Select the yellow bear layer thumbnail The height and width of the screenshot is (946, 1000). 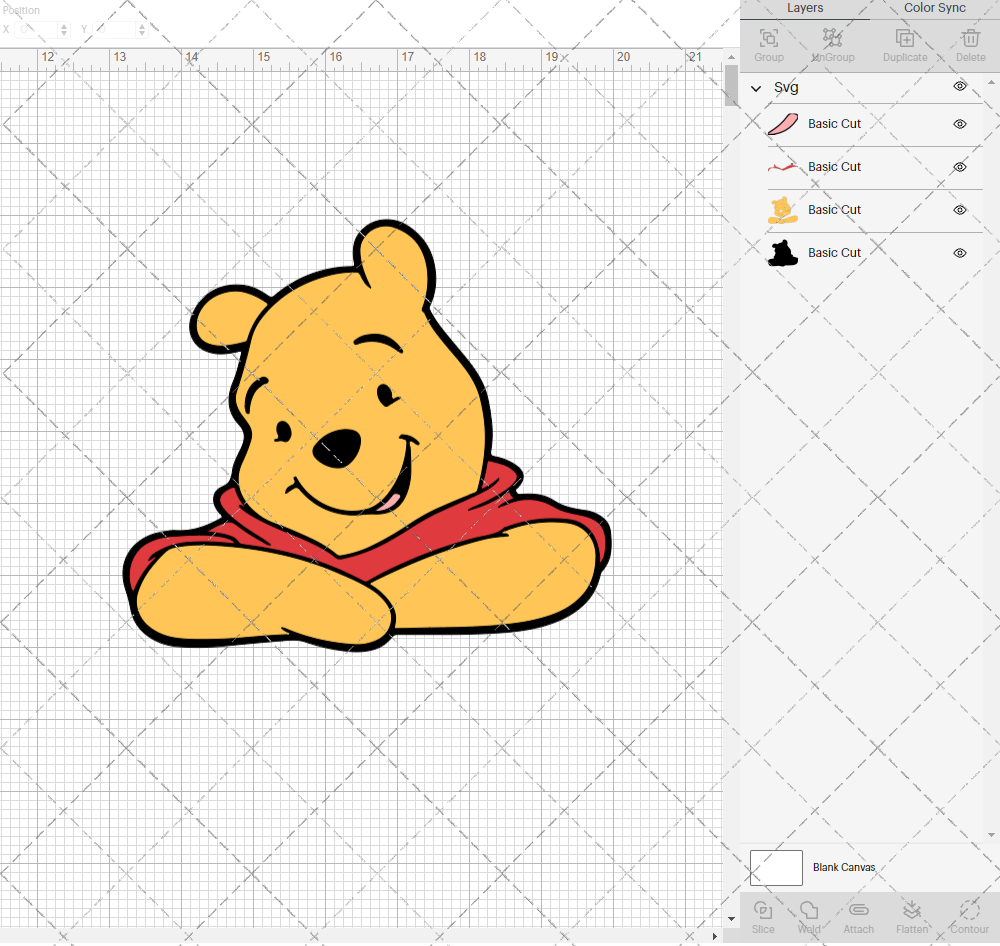pyautogui.click(x=783, y=210)
